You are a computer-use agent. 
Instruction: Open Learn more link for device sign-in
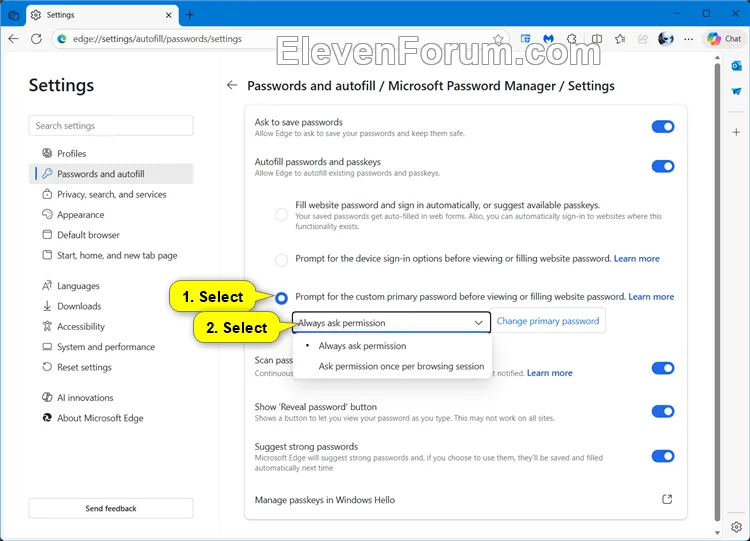tap(637, 259)
